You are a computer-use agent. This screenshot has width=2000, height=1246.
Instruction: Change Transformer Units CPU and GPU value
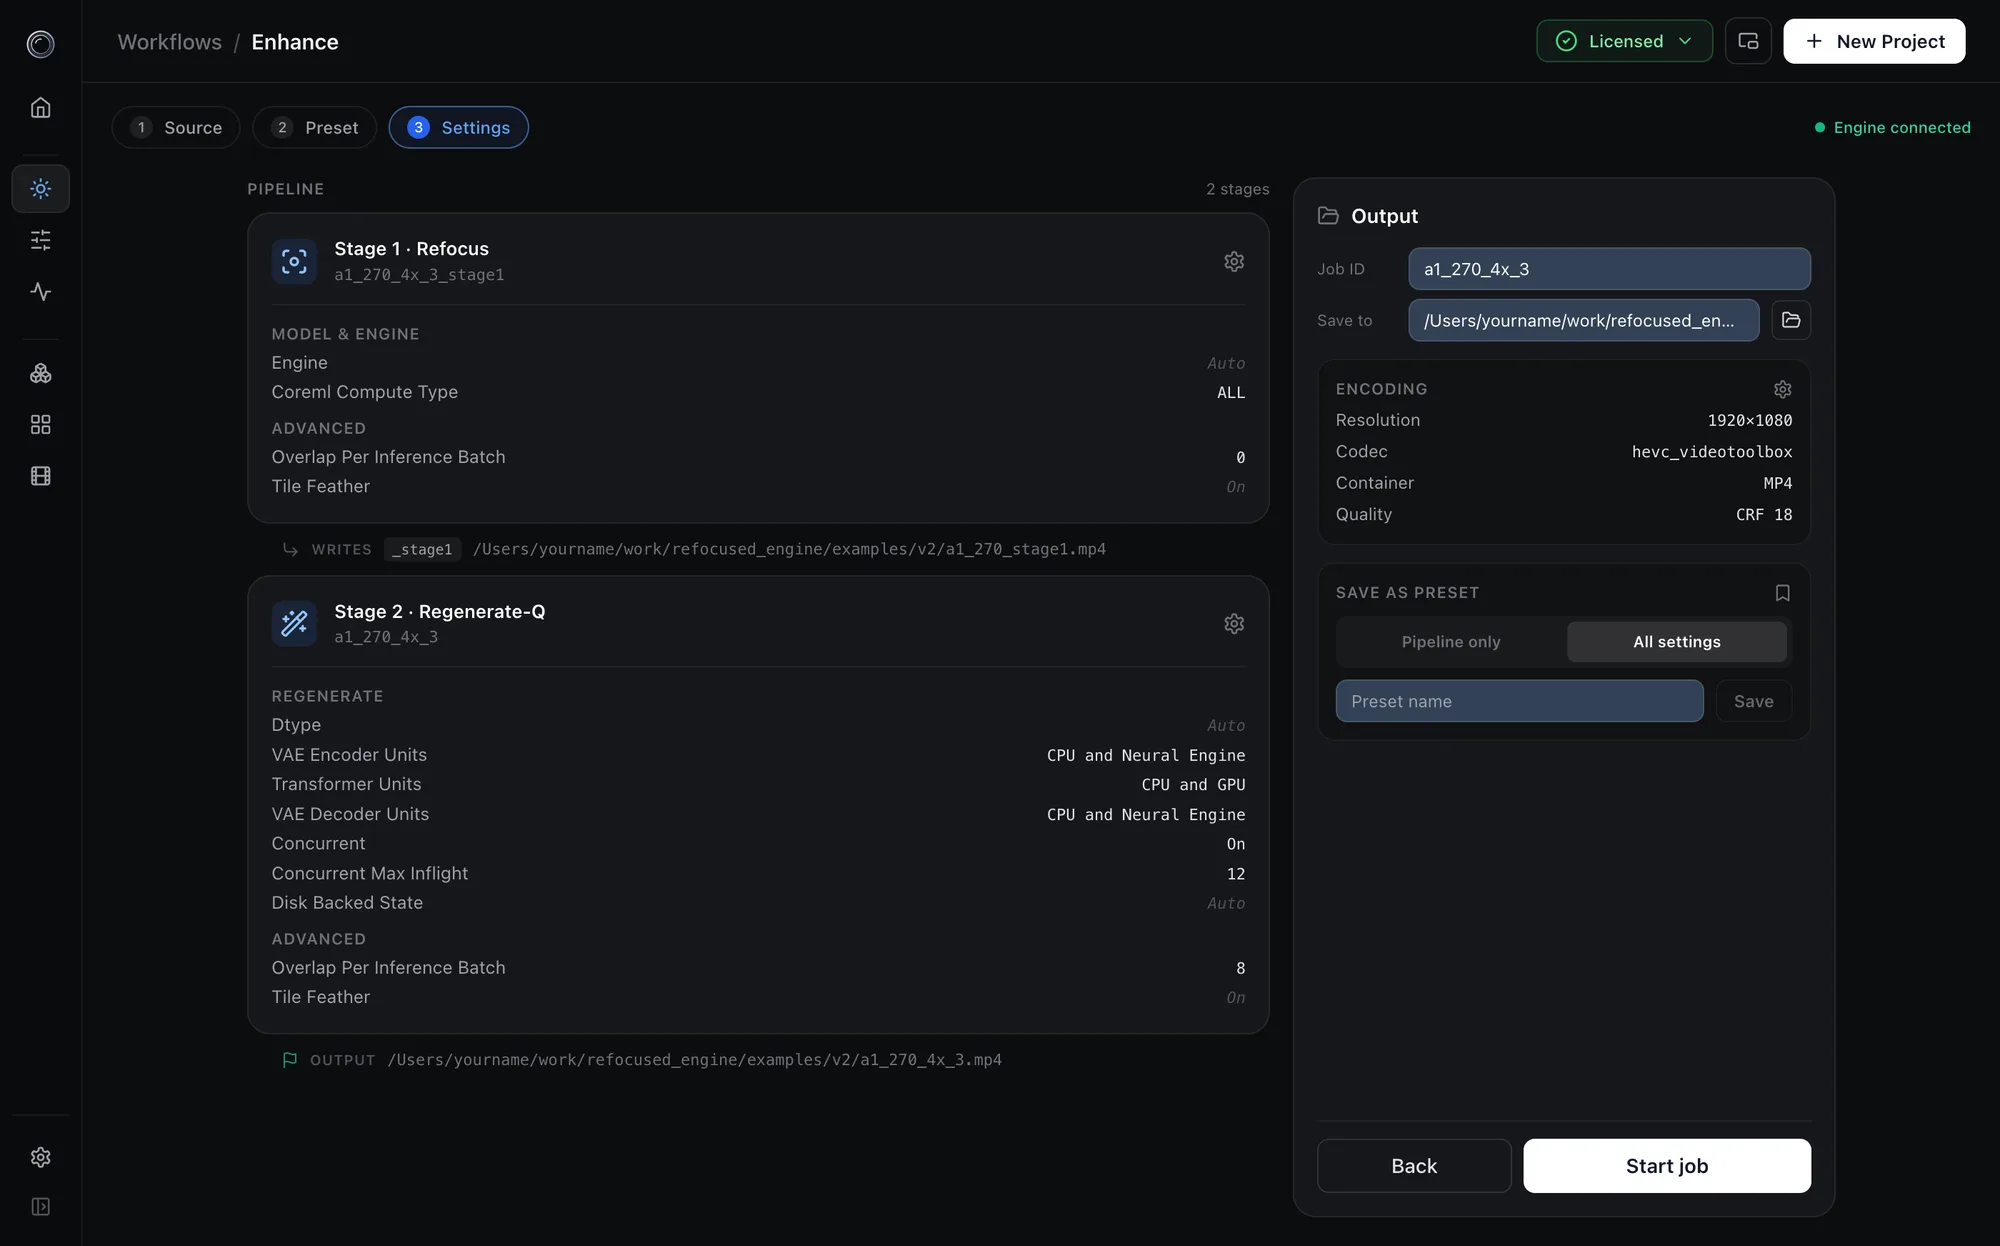(1193, 785)
